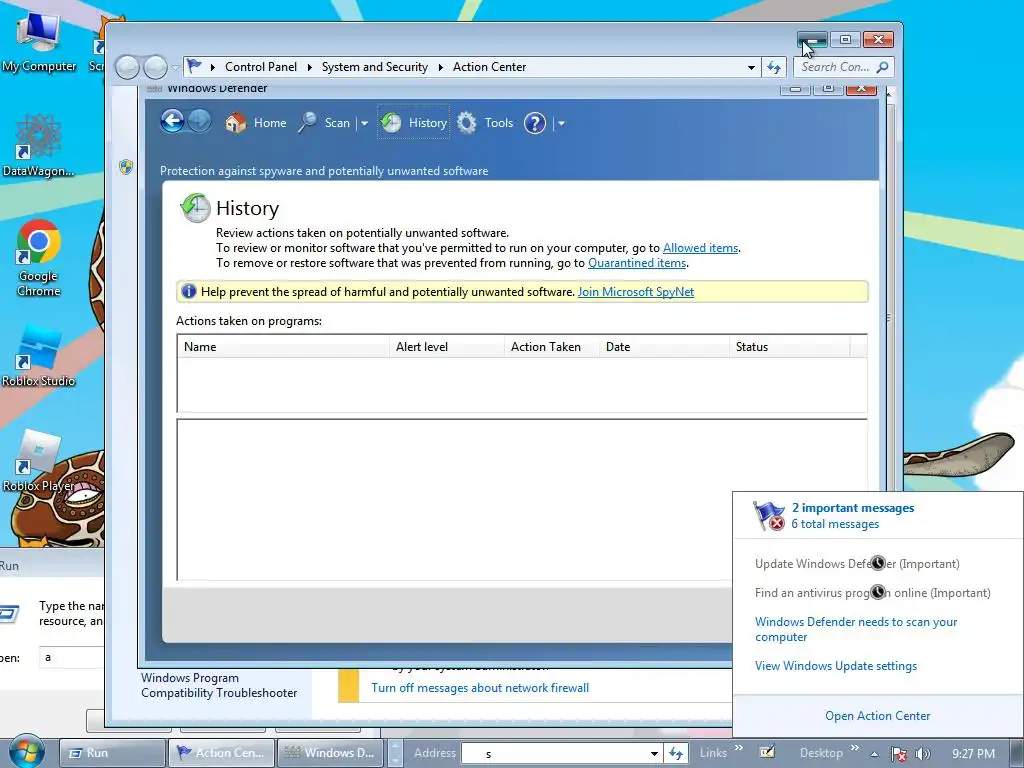Show hidden tray icons arrow
Image resolution: width=1024 pixels, height=768 pixels.
point(874,754)
